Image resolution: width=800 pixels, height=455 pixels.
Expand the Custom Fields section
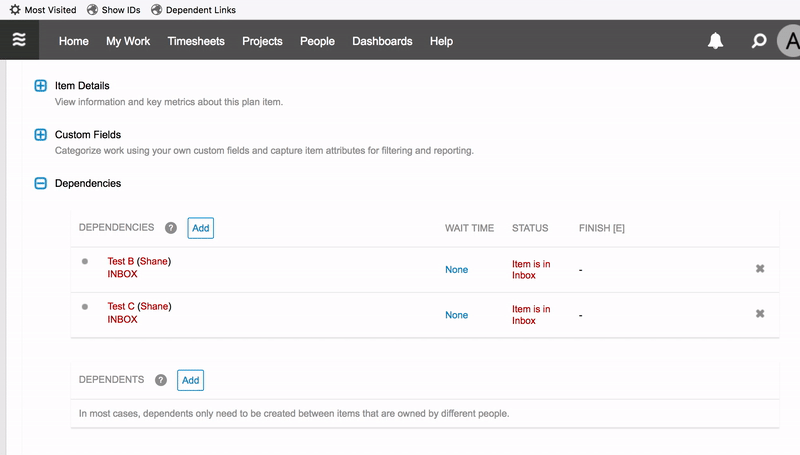(40, 135)
